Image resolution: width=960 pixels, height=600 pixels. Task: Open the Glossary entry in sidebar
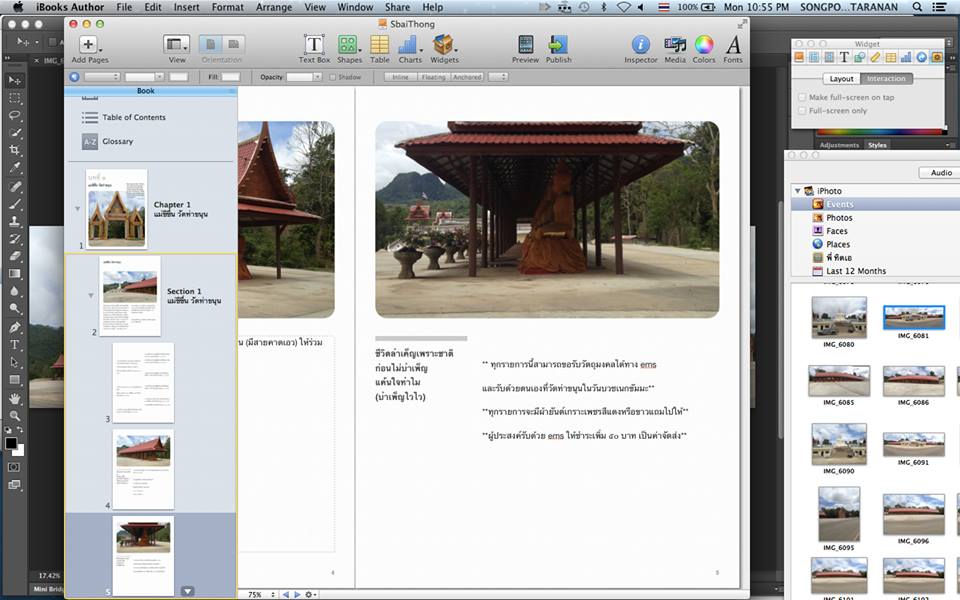point(117,141)
